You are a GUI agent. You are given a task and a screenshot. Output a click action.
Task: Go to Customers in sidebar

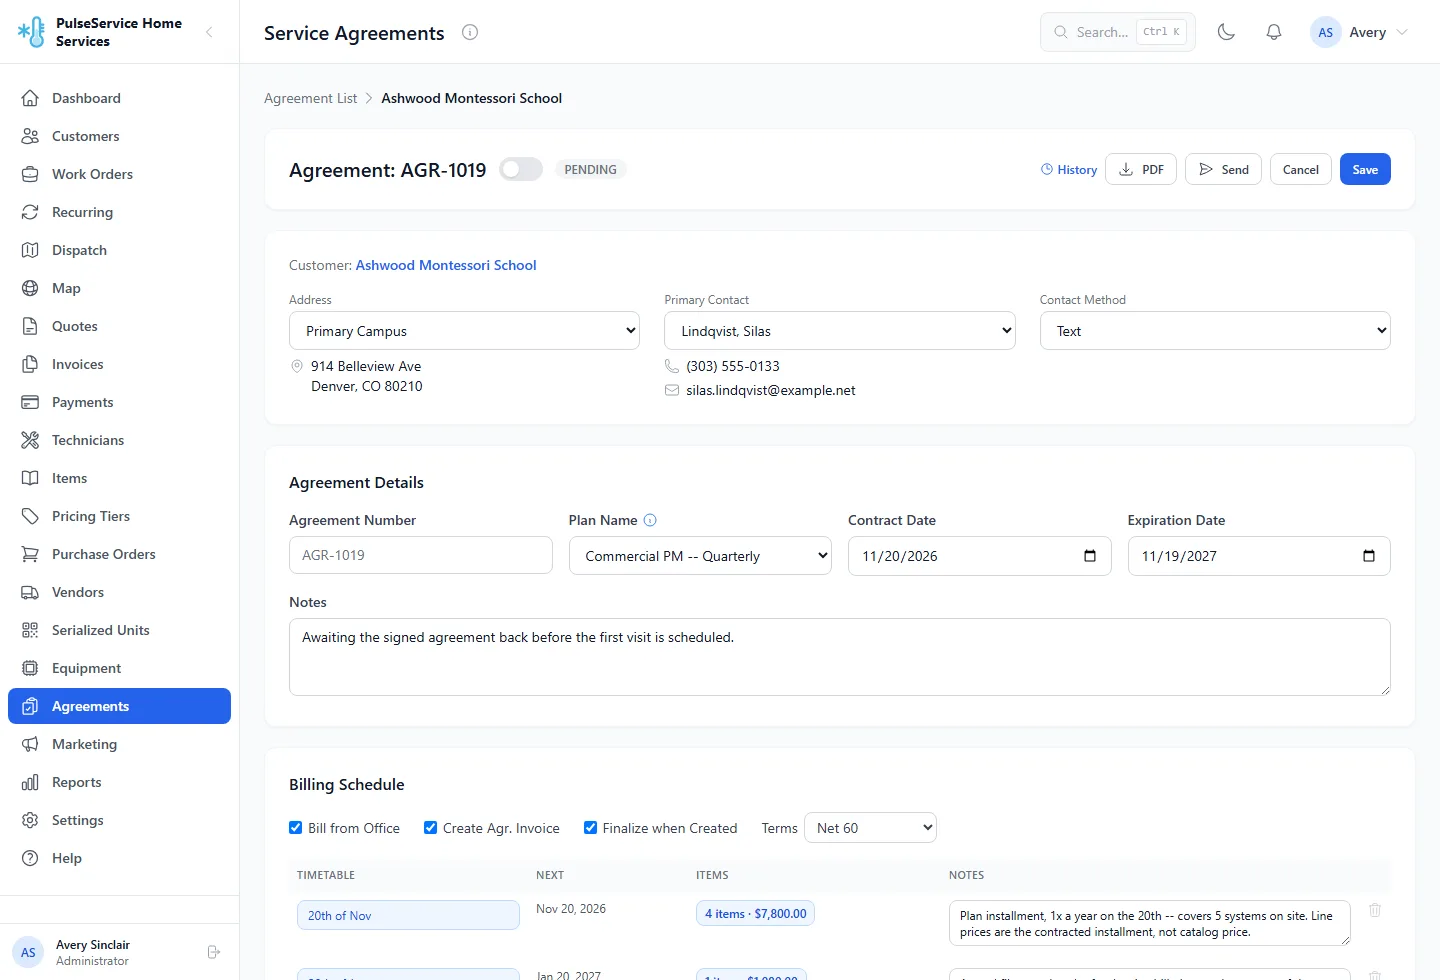[119, 136]
